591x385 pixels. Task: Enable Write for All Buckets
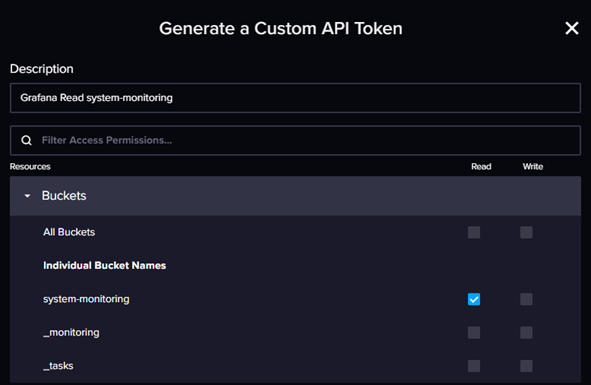pos(526,232)
